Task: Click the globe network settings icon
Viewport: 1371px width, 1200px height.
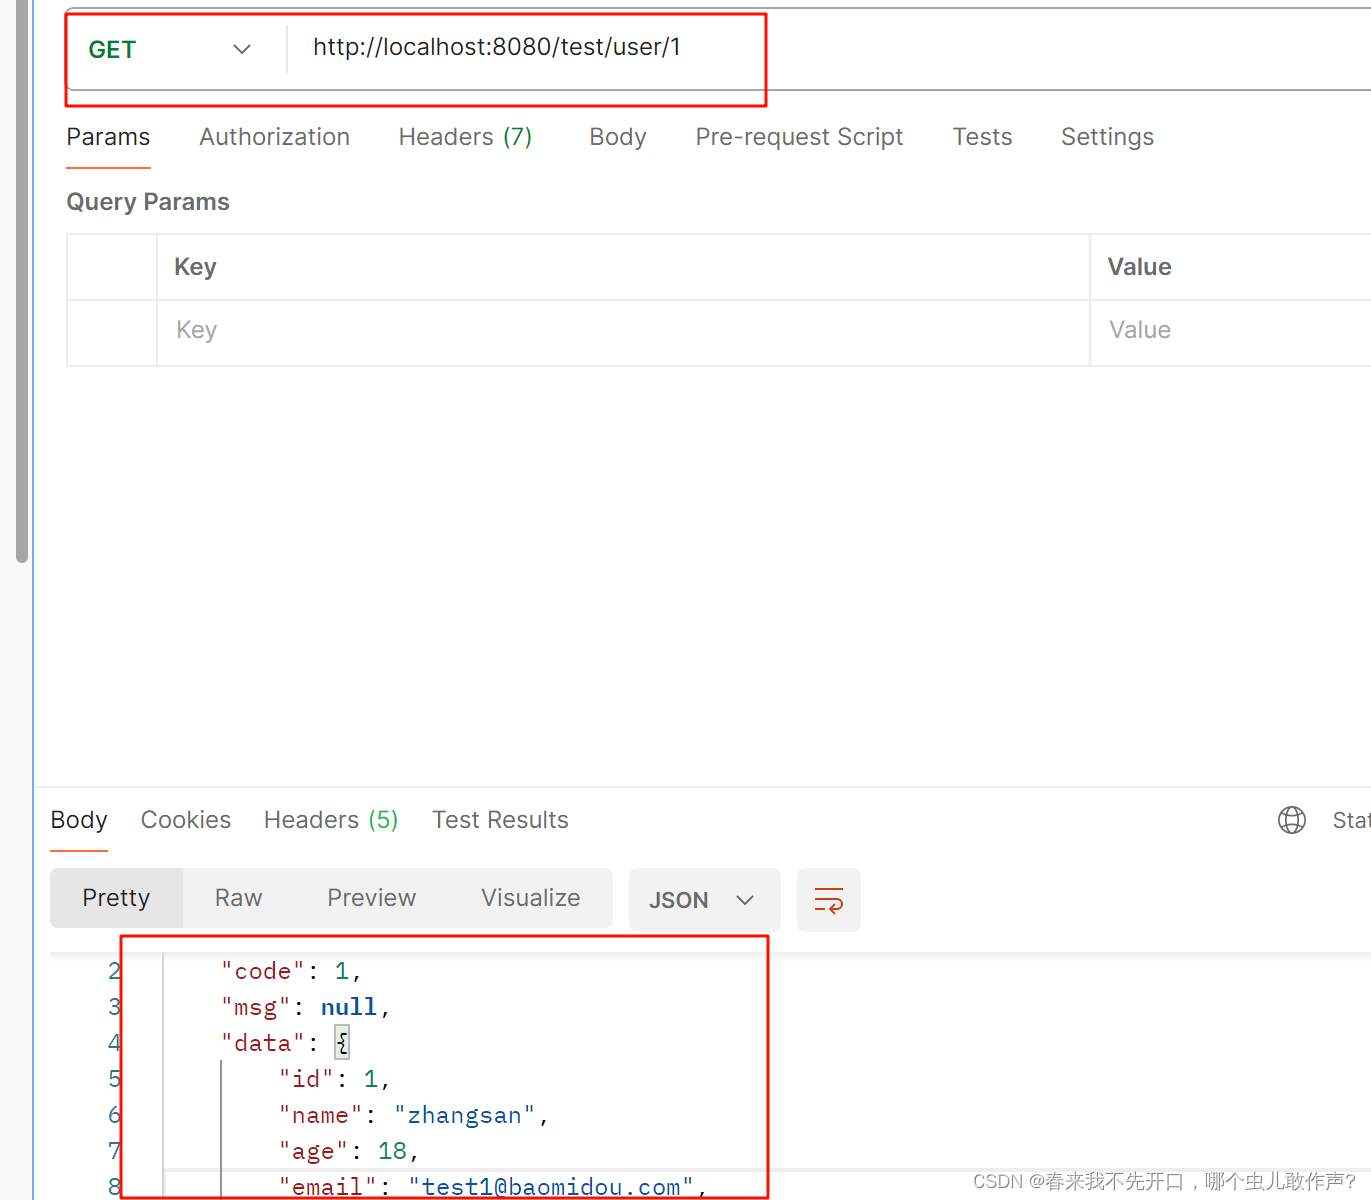Action: coord(1291,820)
